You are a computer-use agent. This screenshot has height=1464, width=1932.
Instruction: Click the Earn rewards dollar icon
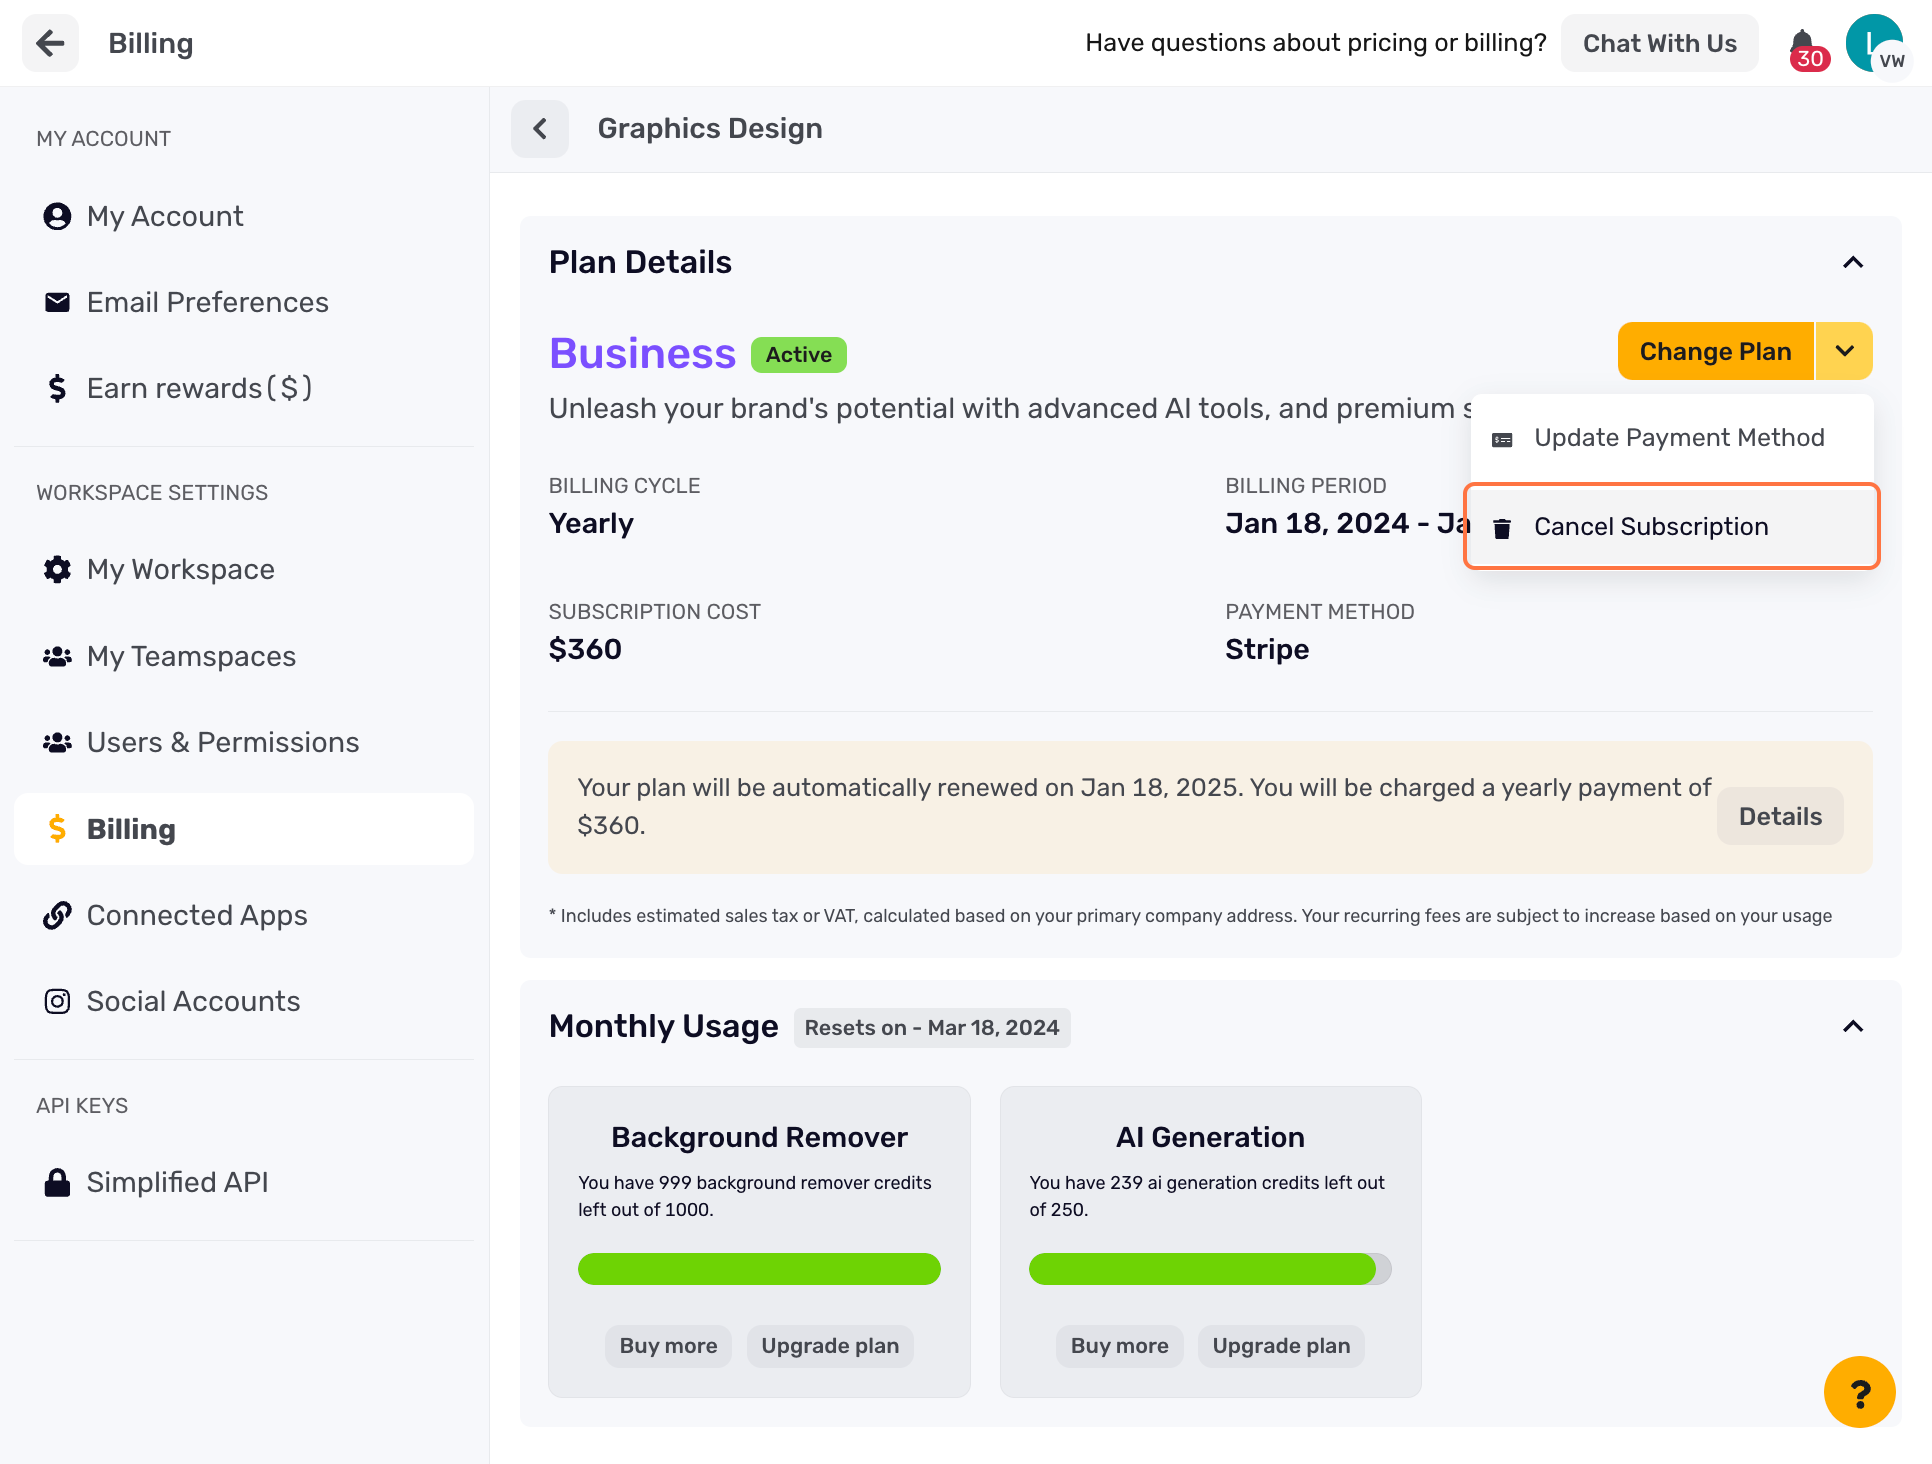[x=57, y=388]
